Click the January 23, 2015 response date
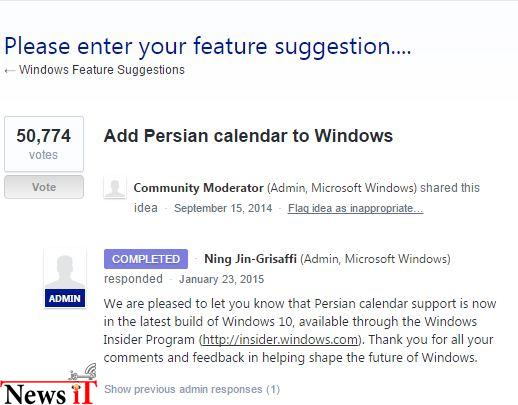518x405 pixels. tap(221, 279)
